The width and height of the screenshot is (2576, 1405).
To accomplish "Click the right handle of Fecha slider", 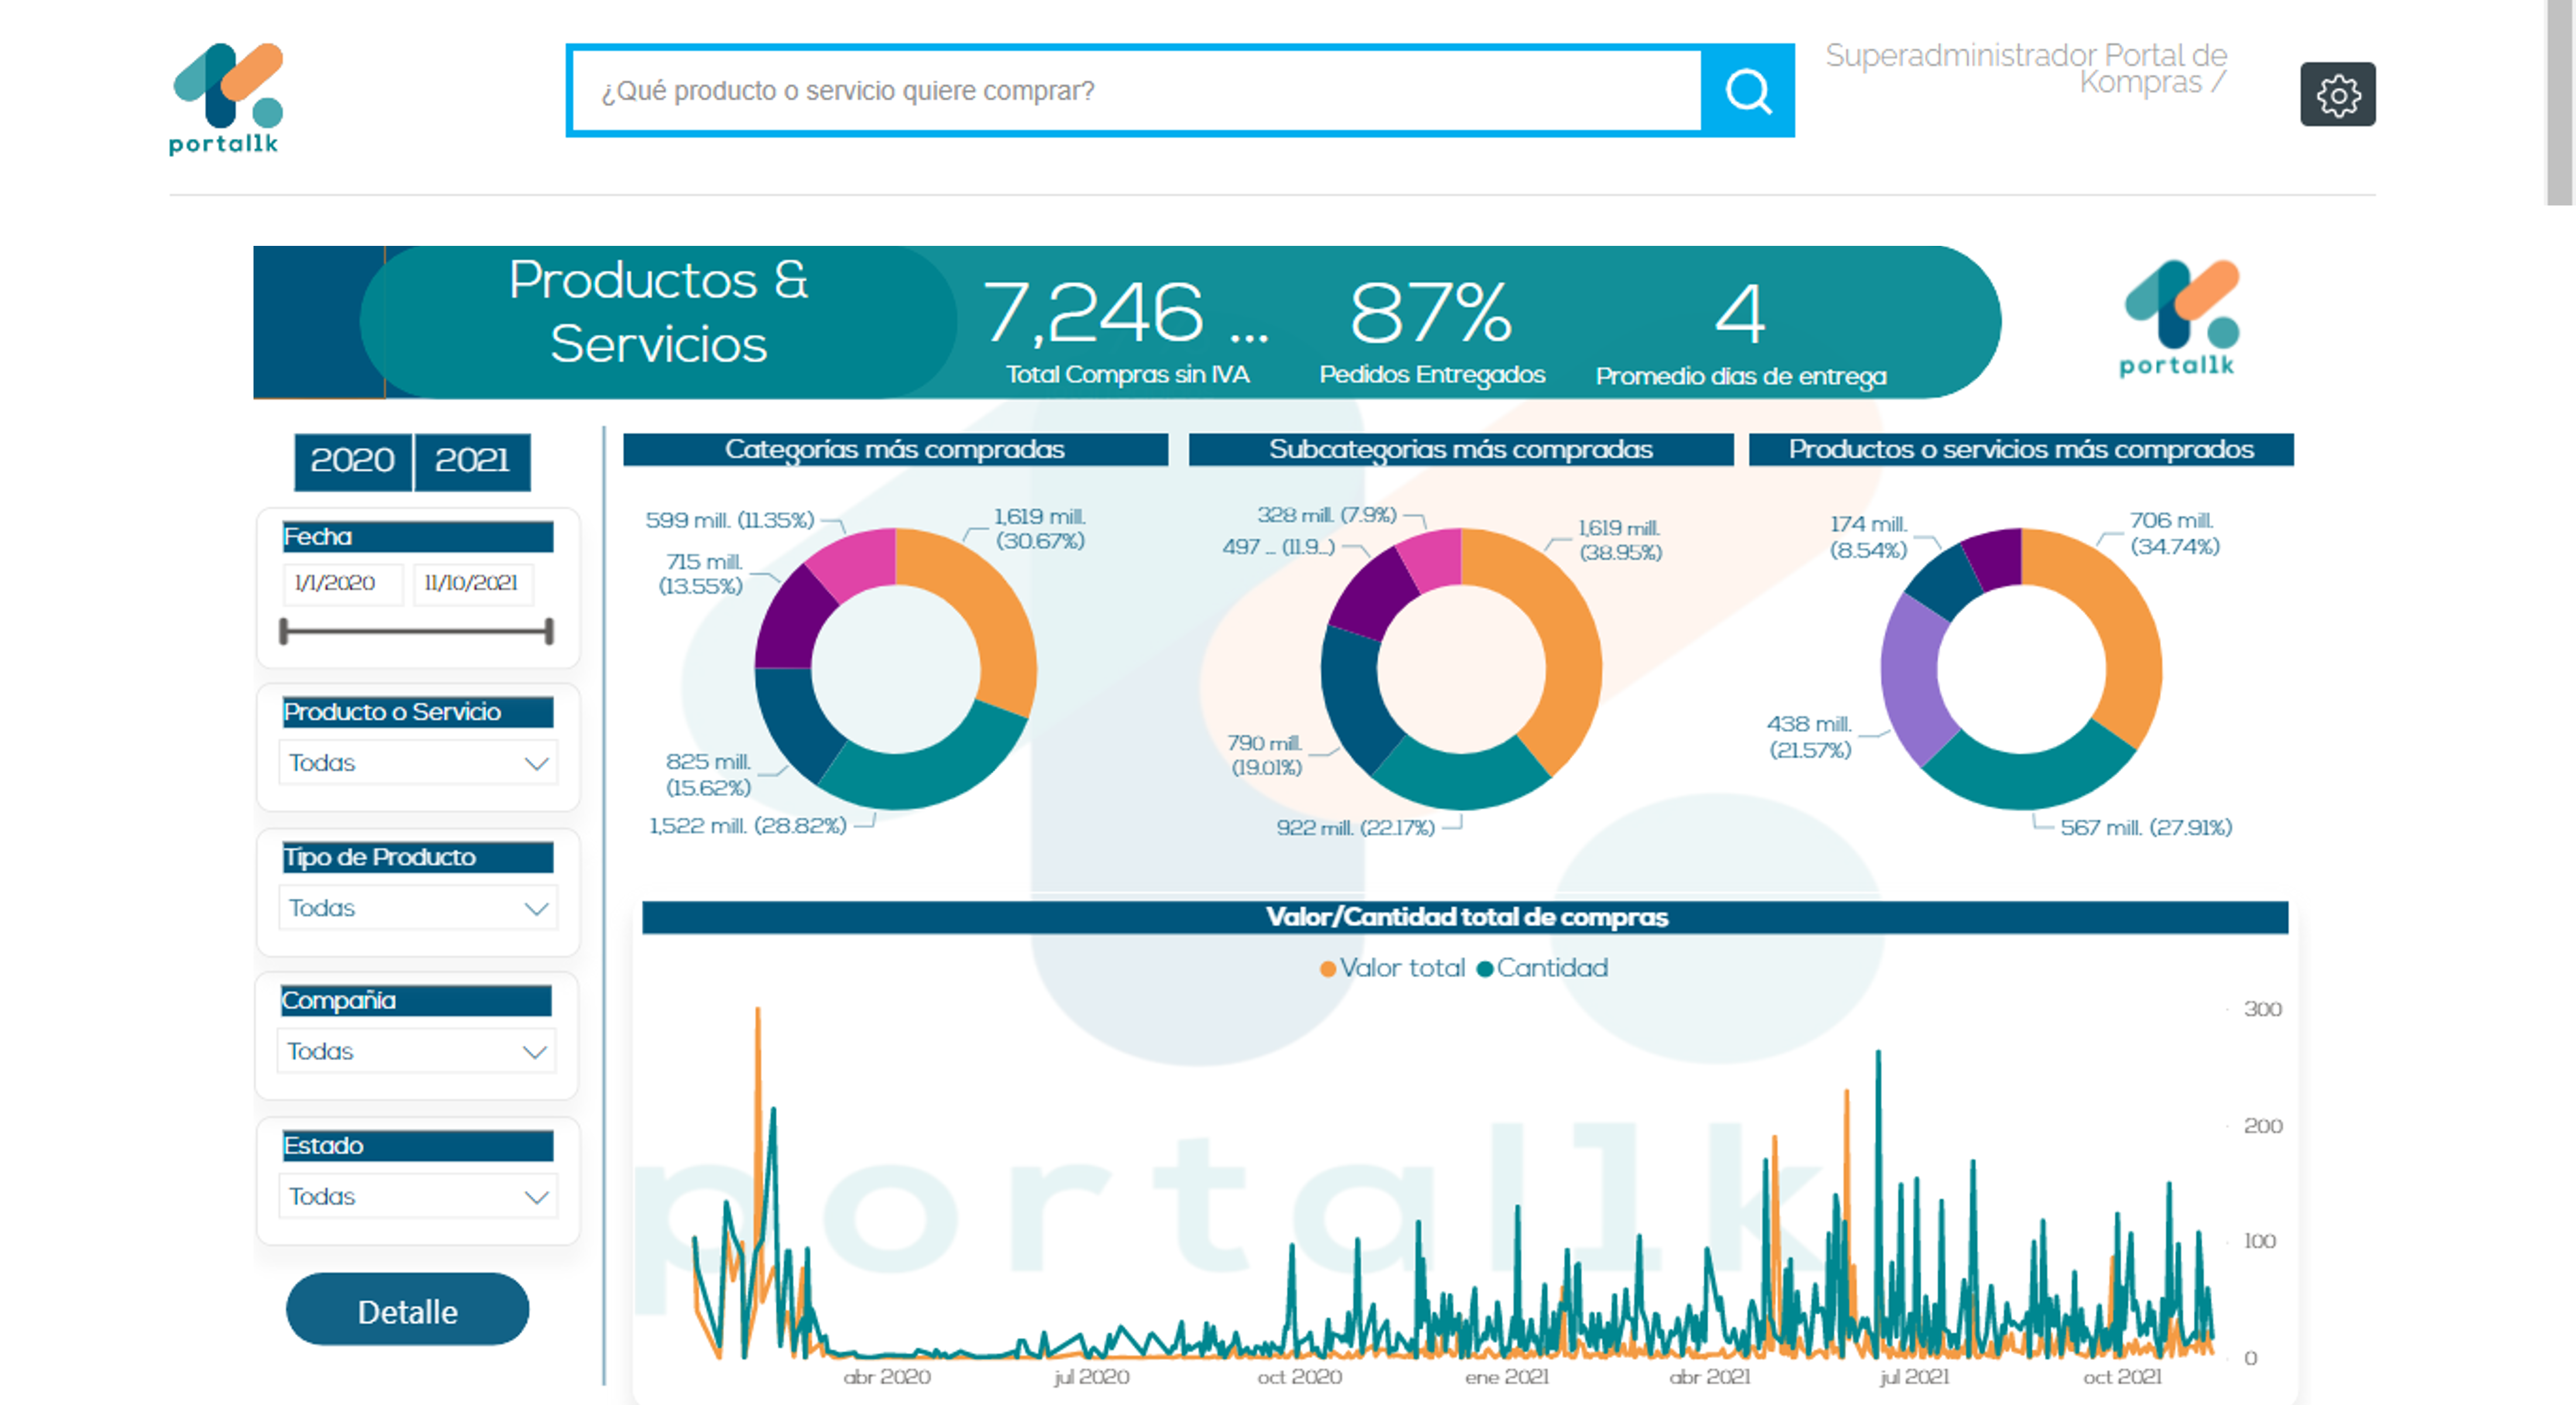I will coord(549,631).
